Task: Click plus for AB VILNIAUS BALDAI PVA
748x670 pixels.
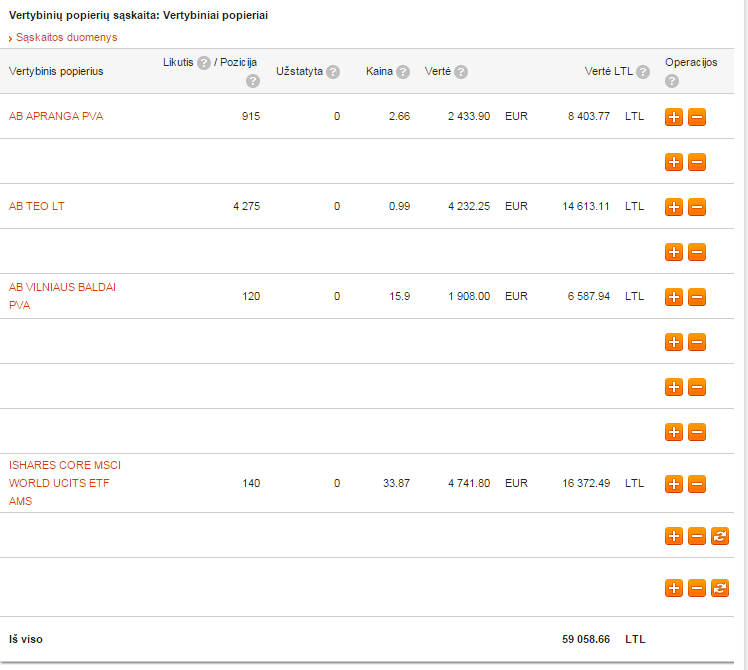Action: [674, 297]
